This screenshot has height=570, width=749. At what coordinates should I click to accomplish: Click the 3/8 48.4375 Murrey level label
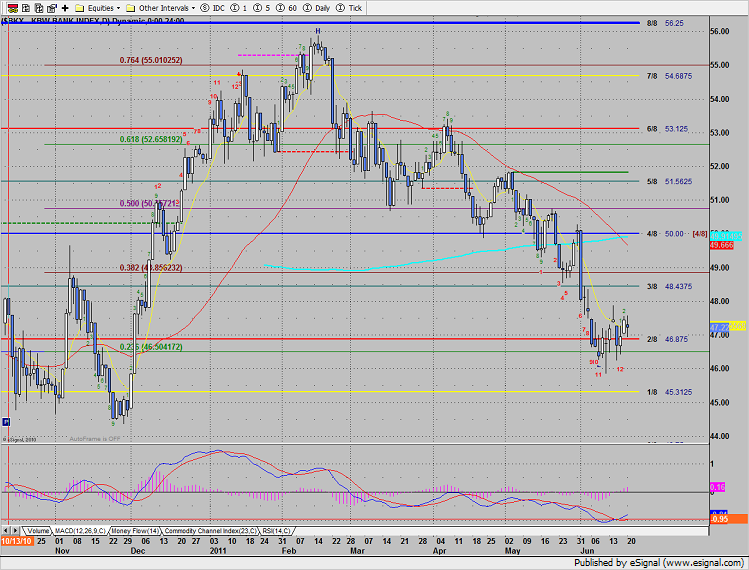pos(669,286)
